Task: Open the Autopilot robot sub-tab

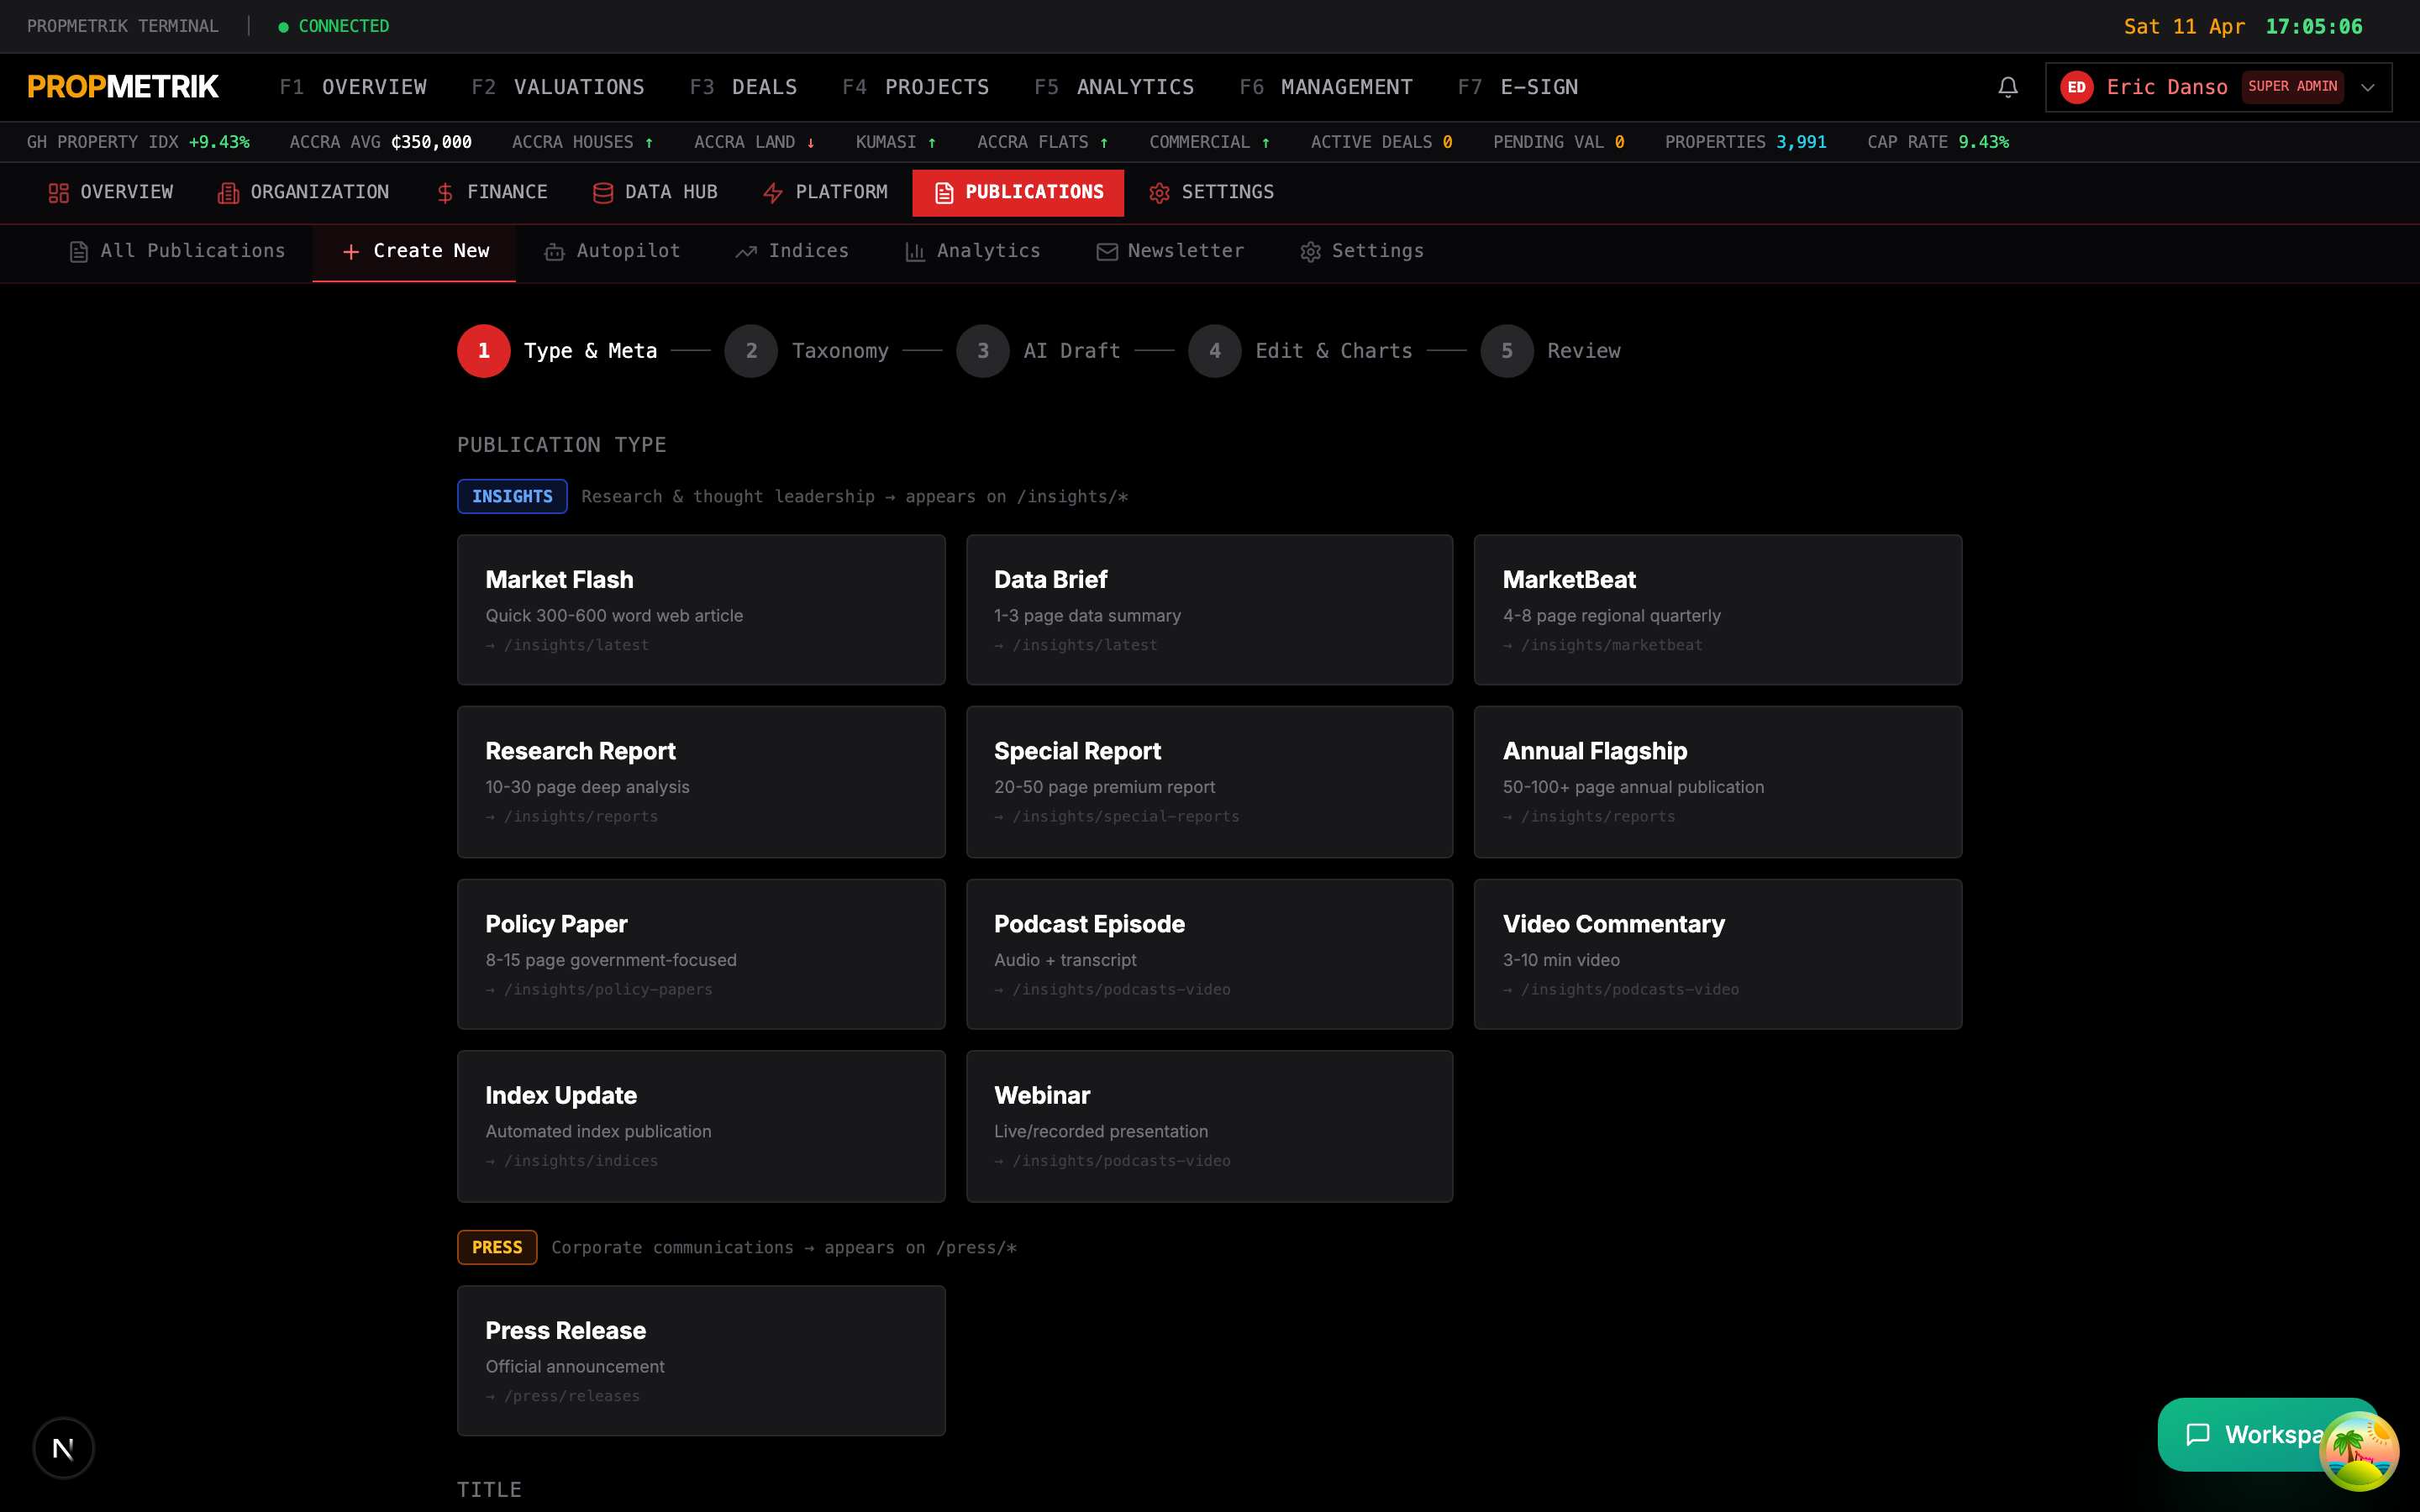Action: pyautogui.click(x=612, y=251)
